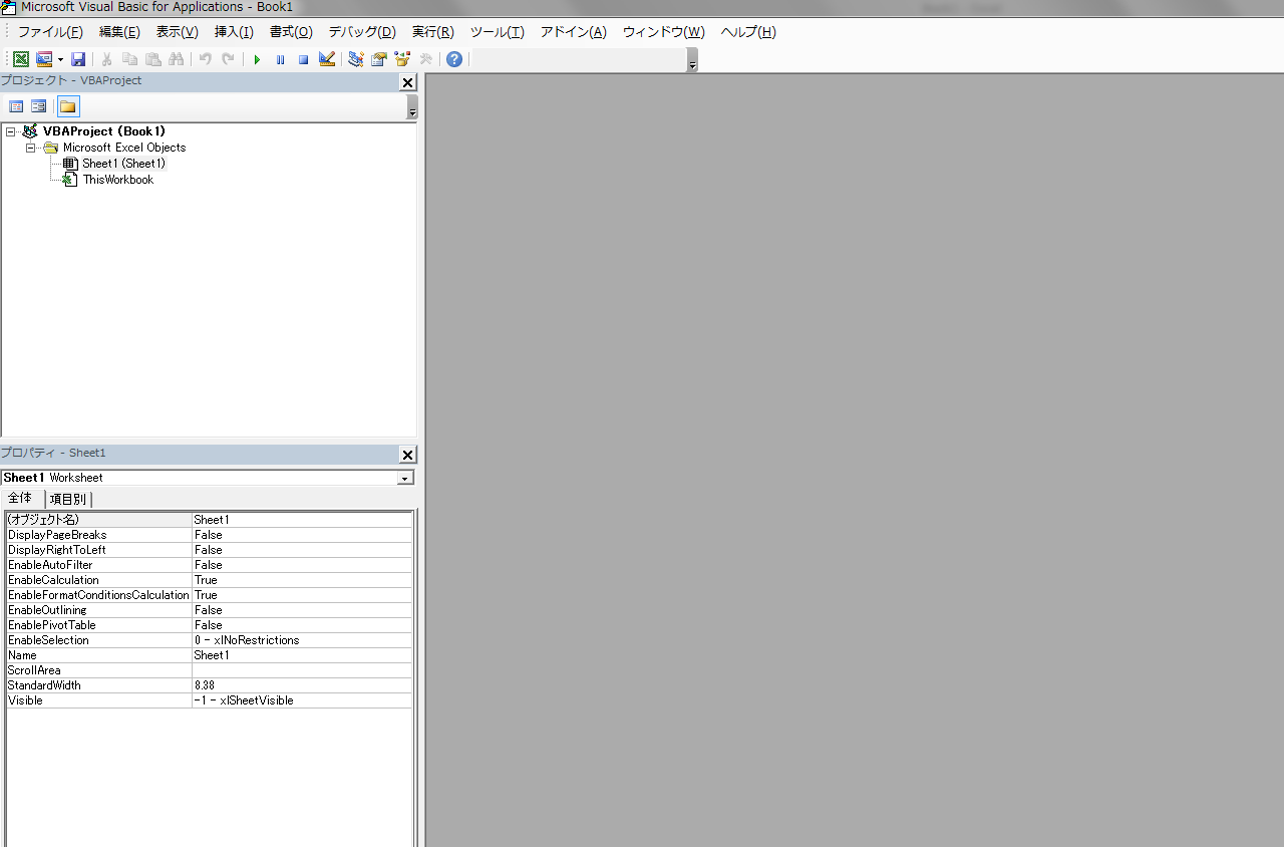1284x847 pixels.
Task: Open VBA Help with the Help icon
Action: click(x=453, y=59)
